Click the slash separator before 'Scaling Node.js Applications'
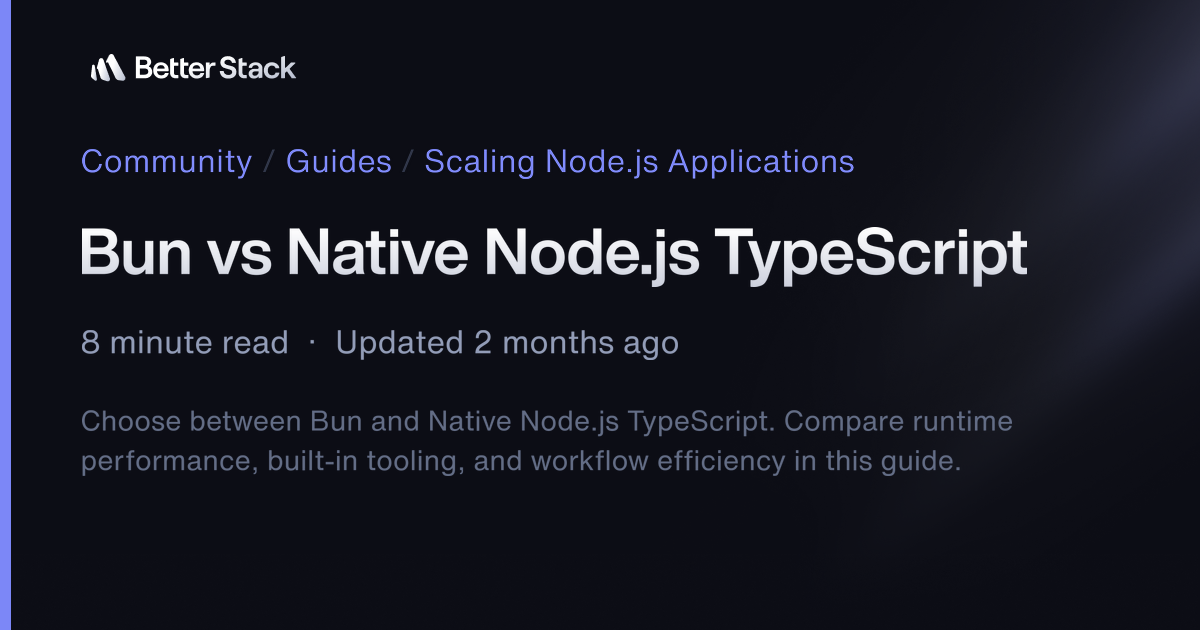The width and height of the screenshot is (1200, 630). point(407,161)
